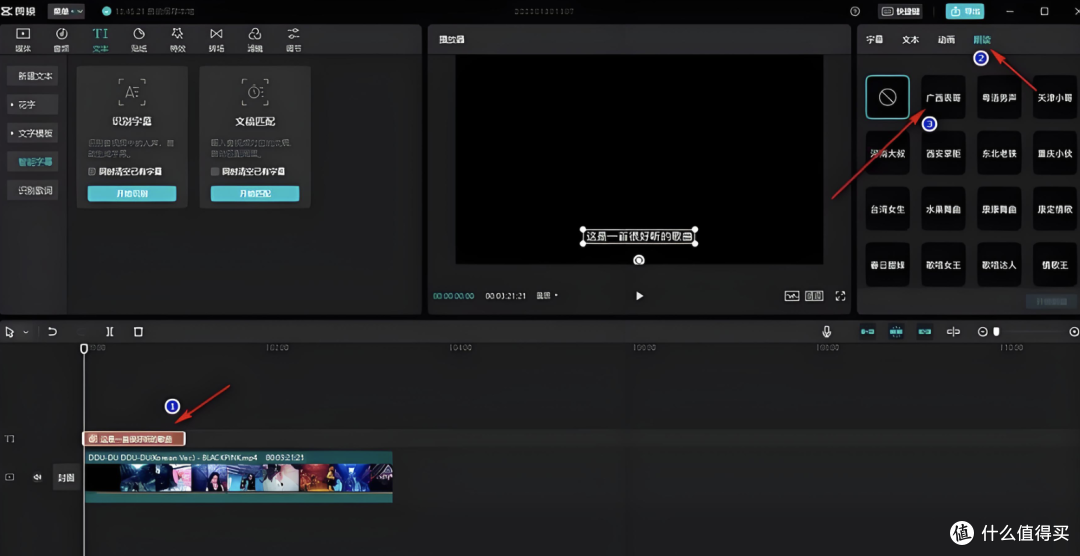Click the auto-save status circle icon
The image size is (1080, 556).
click(106, 11)
